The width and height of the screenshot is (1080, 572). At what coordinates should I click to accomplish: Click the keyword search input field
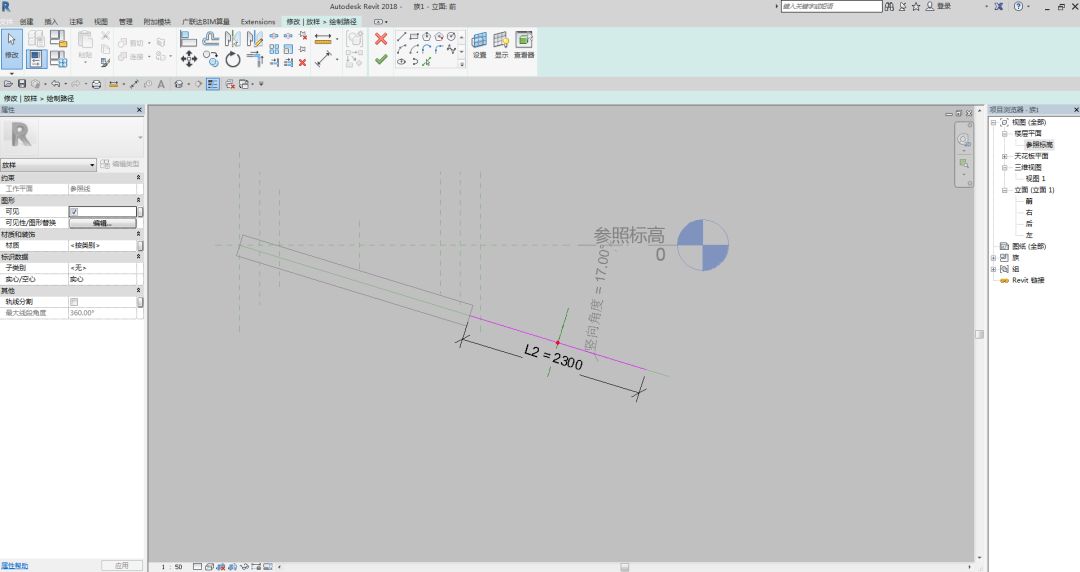pyautogui.click(x=831, y=6)
